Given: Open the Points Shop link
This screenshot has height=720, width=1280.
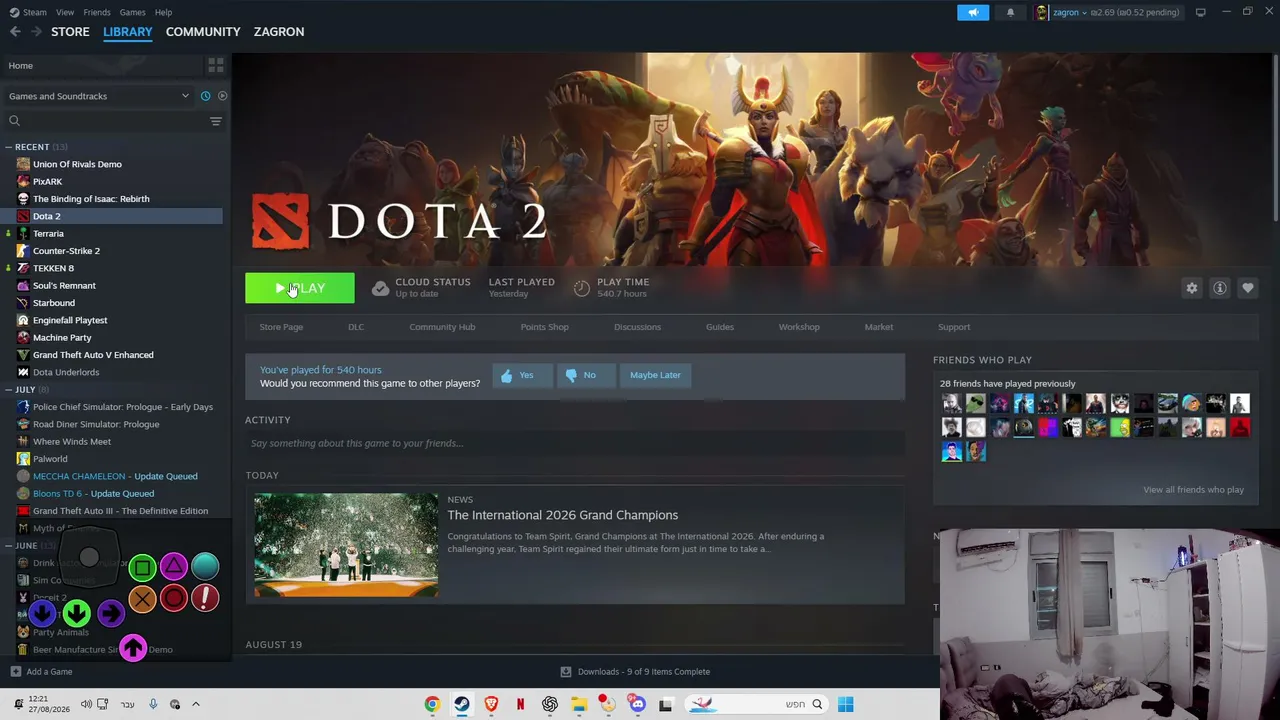Looking at the screenshot, I should pos(544,327).
